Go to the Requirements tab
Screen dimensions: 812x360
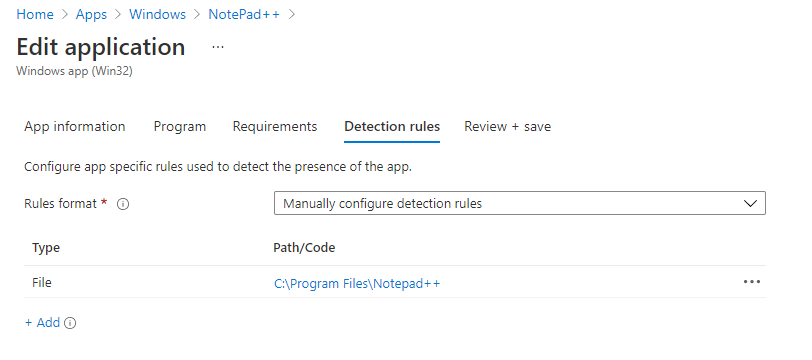click(x=274, y=126)
